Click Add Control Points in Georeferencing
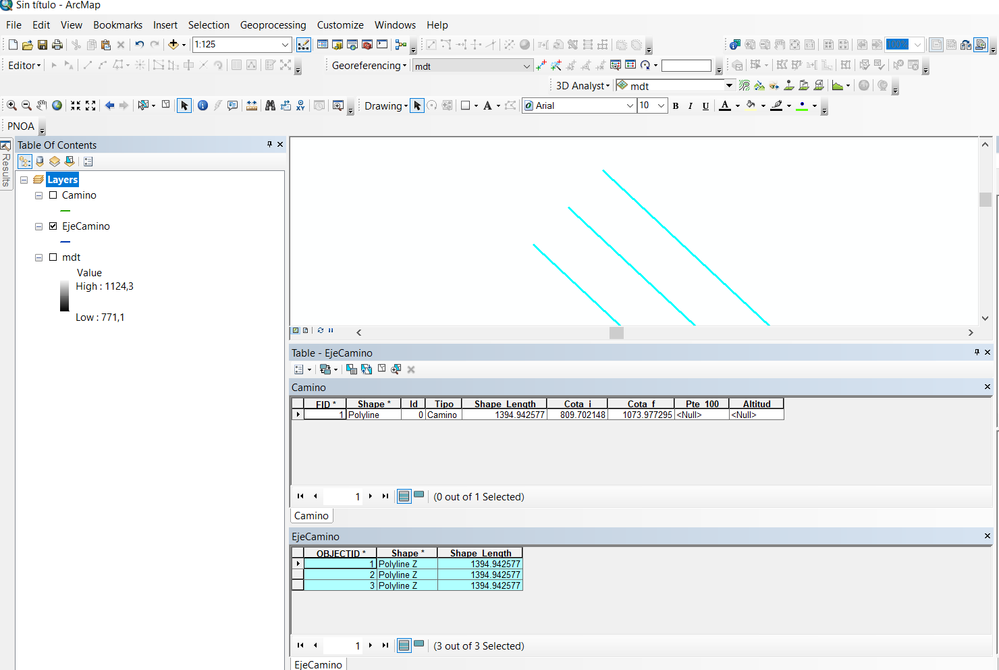999x670 pixels. [x=542, y=65]
